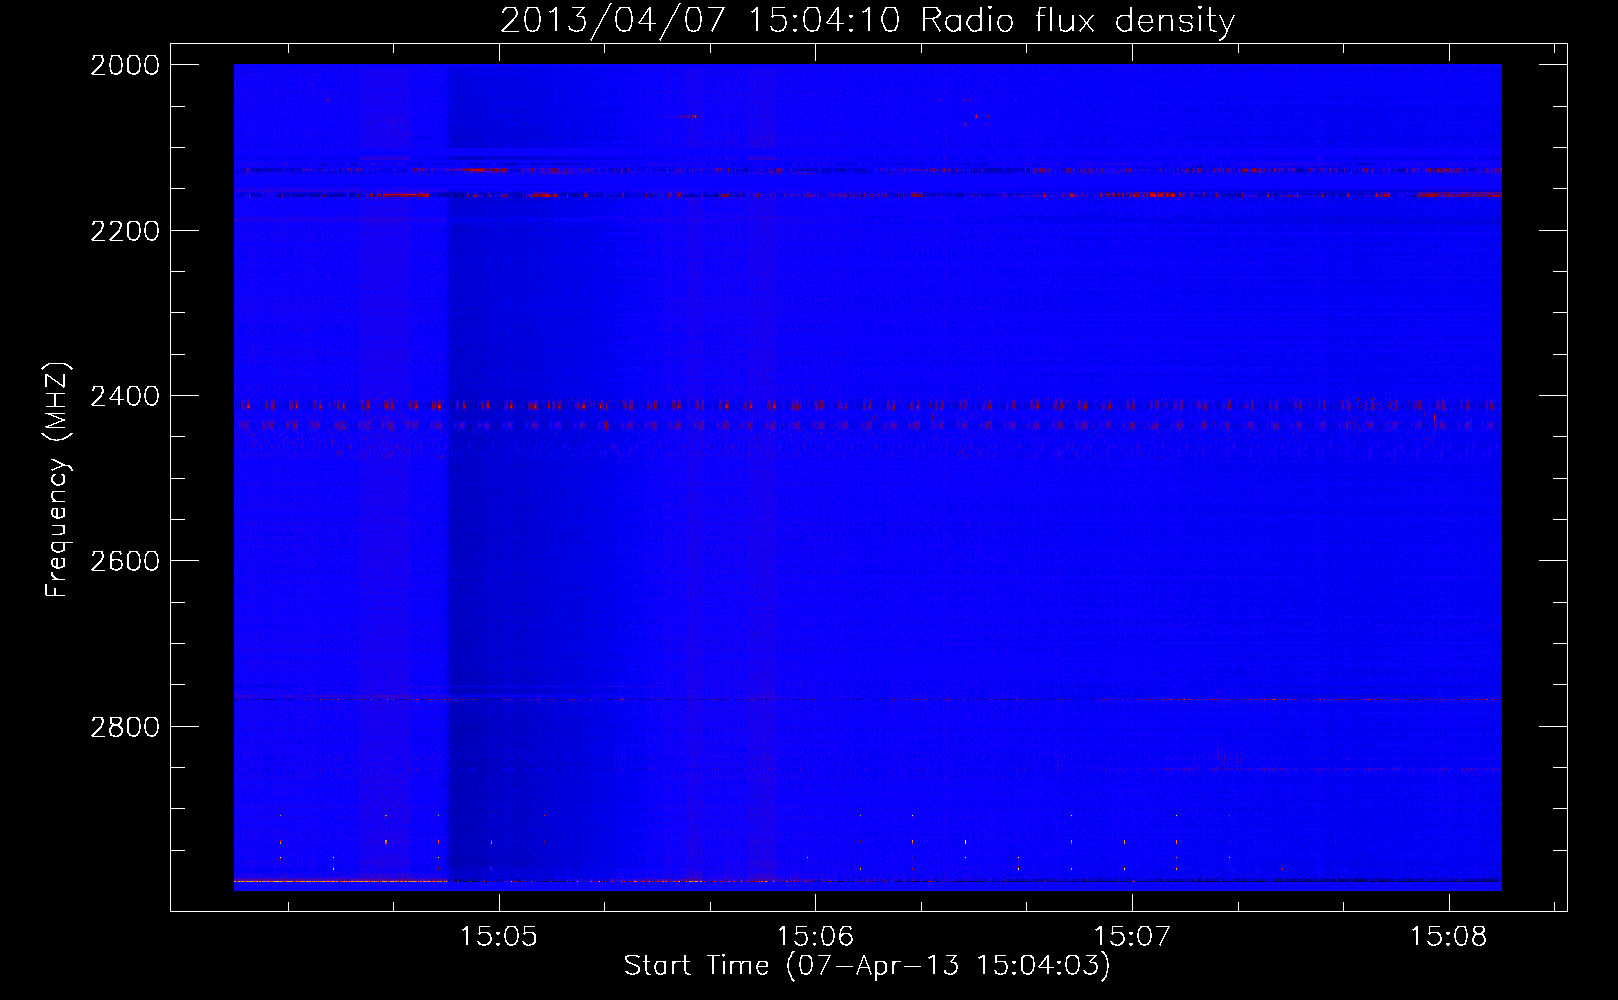1618x1000 pixels.
Task: Click the 2600 frequency tick label
Action: click(x=125, y=561)
